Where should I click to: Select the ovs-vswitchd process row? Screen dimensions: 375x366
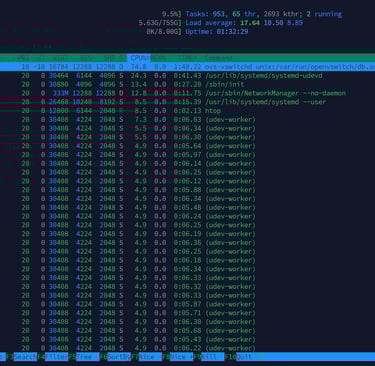pos(187,67)
